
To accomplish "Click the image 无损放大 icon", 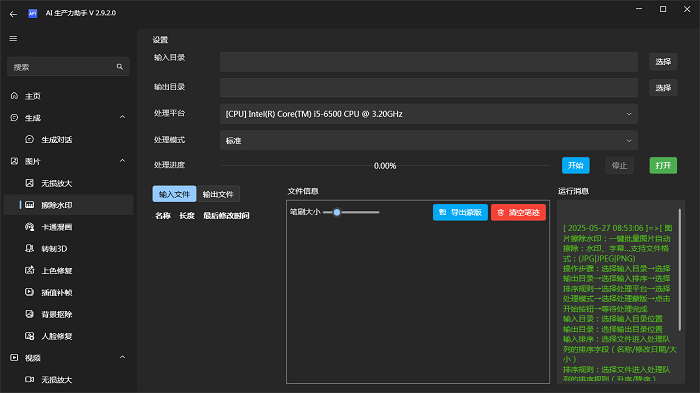I will [29, 183].
